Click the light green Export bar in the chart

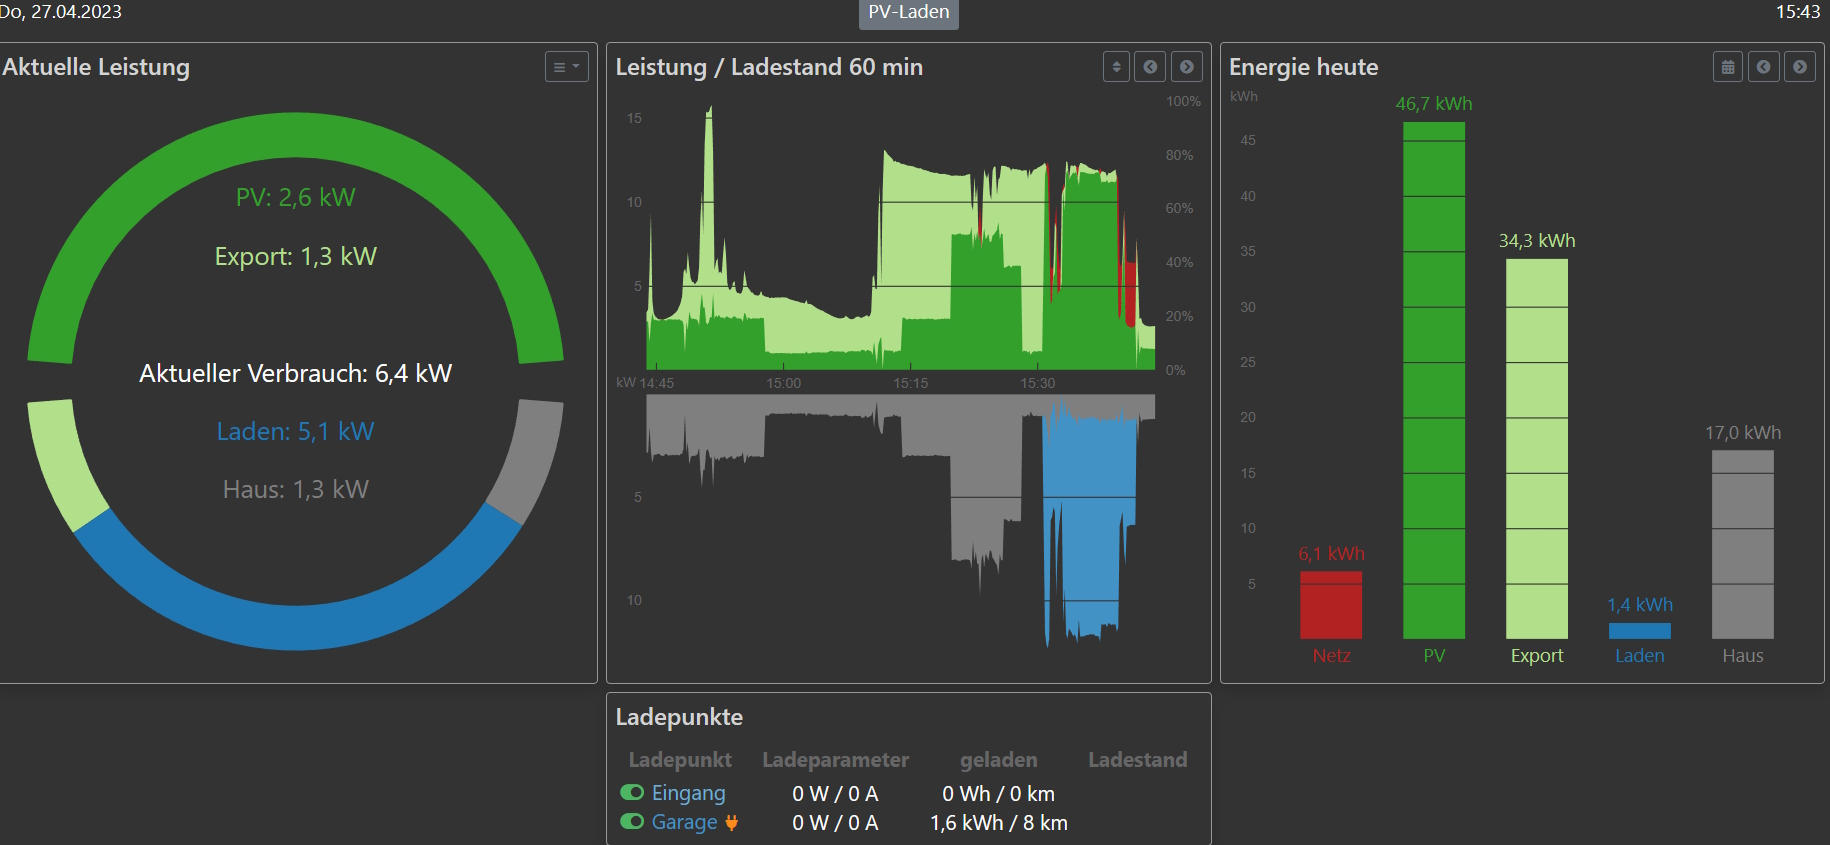coord(1537,449)
